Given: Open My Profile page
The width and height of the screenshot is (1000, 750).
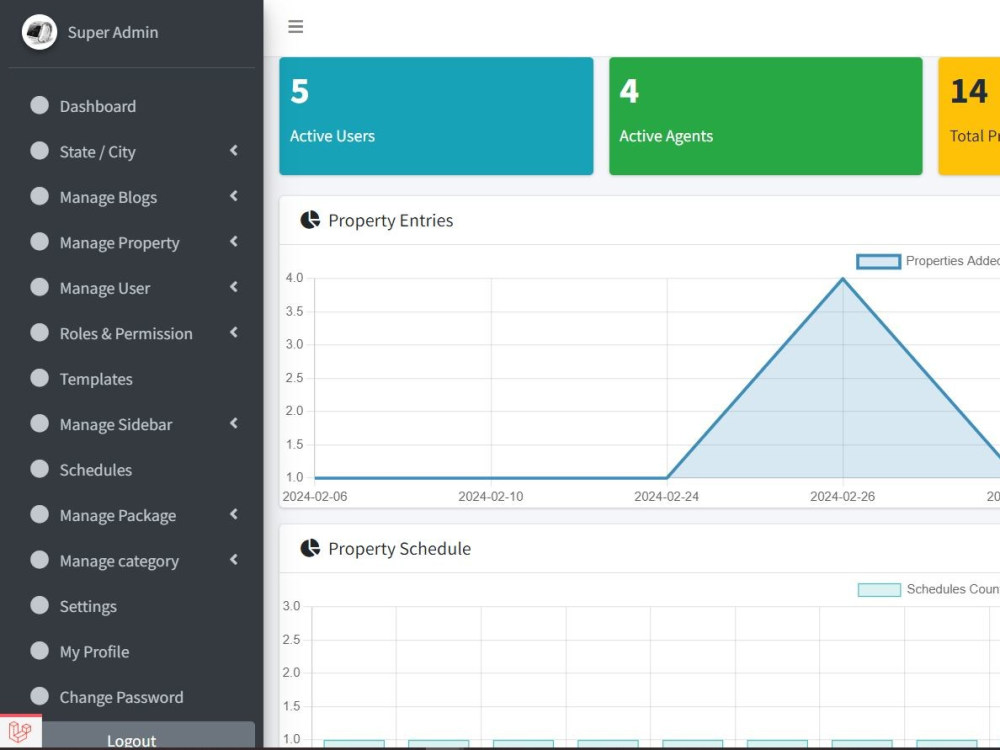Looking at the screenshot, I should tap(131, 652).
